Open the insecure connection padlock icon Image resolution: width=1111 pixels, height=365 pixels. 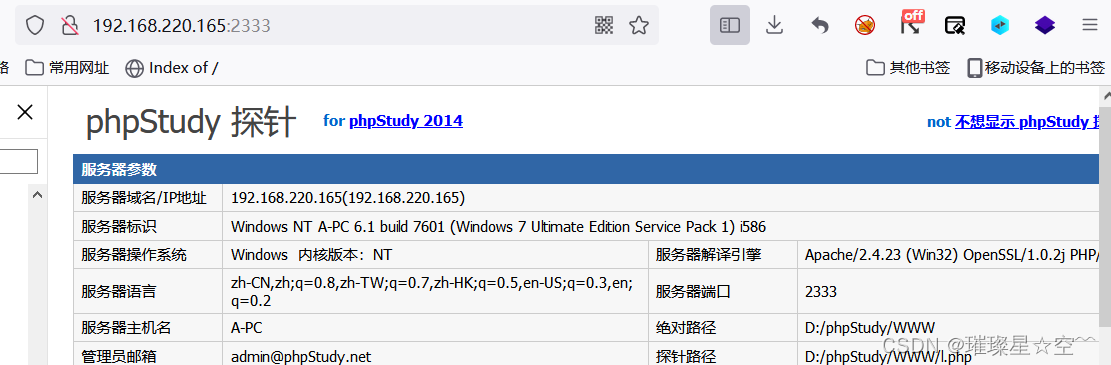(x=69, y=26)
